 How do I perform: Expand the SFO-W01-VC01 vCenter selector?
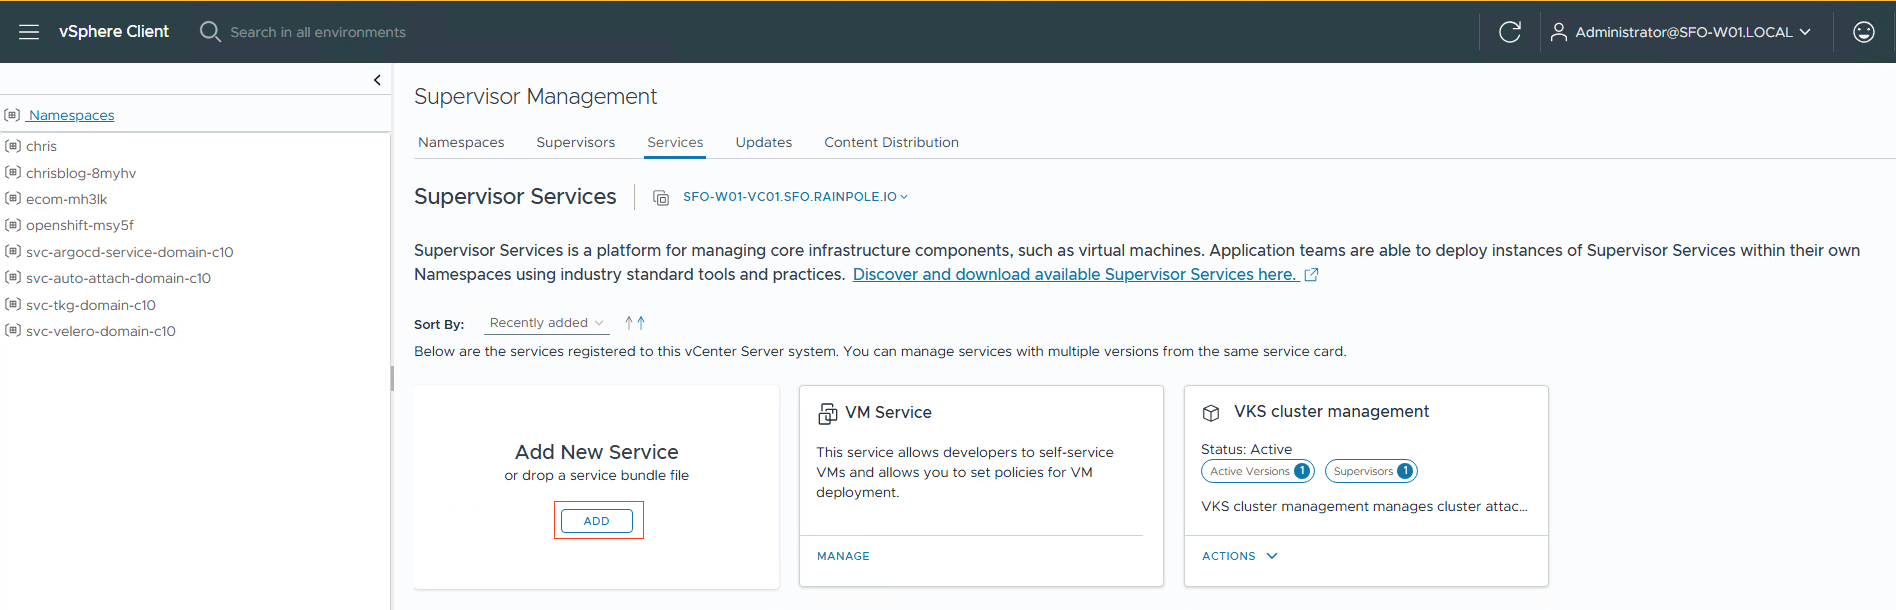[795, 197]
